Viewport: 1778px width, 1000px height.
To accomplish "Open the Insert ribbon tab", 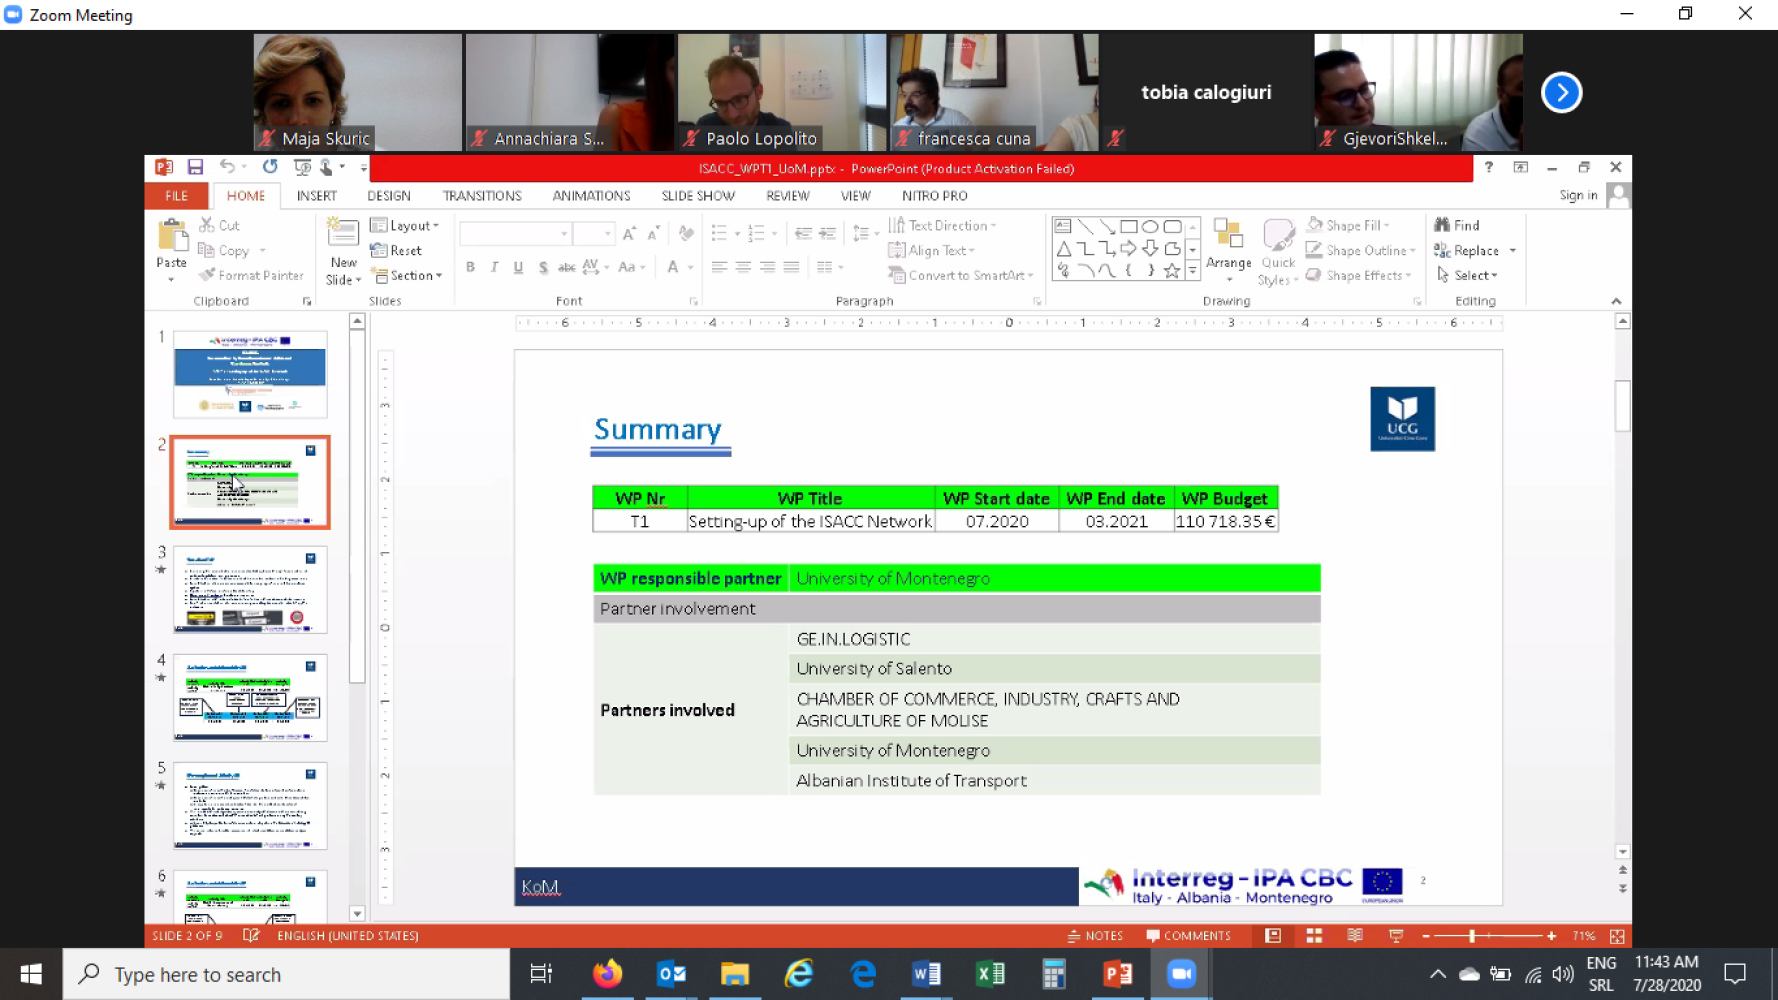I will click(x=316, y=196).
